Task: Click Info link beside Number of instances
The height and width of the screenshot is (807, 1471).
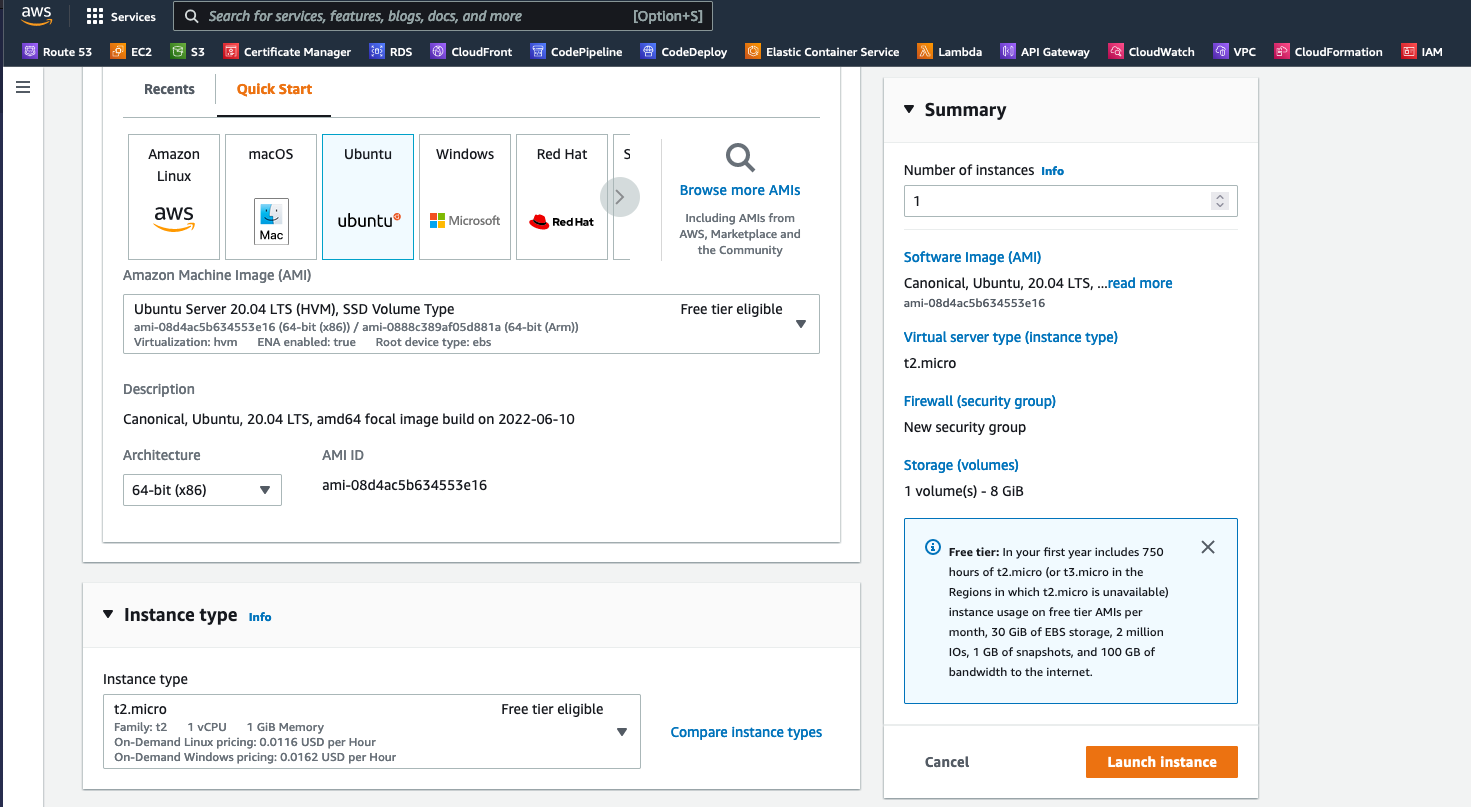Action: (x=1052, y=171)
